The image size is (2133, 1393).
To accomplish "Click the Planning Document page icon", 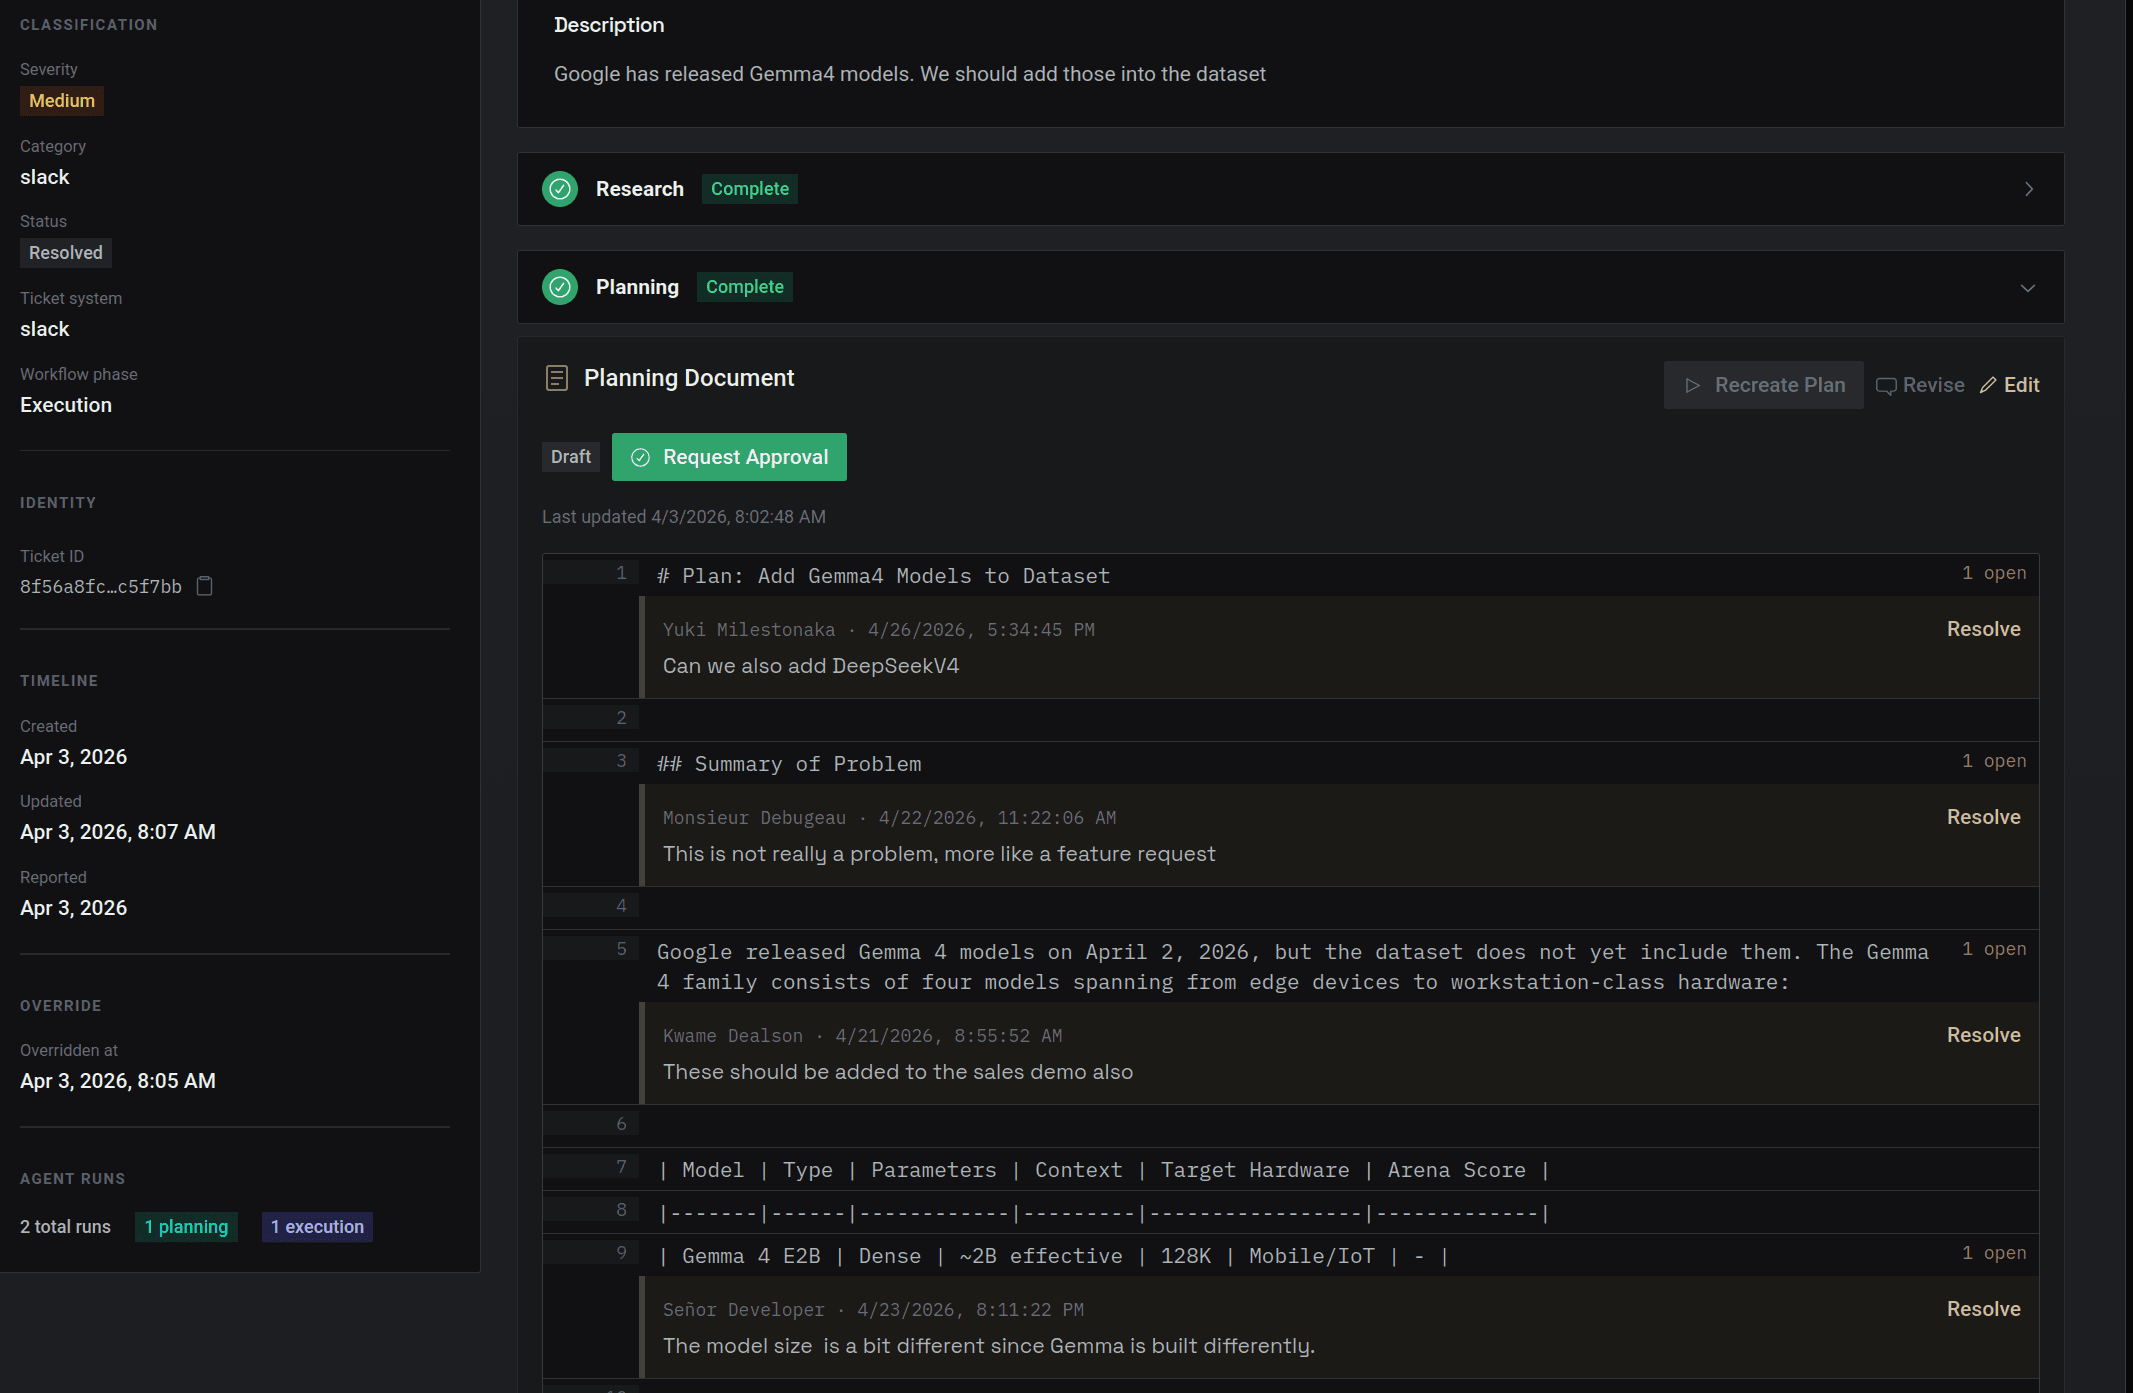I will click(557, 378).
